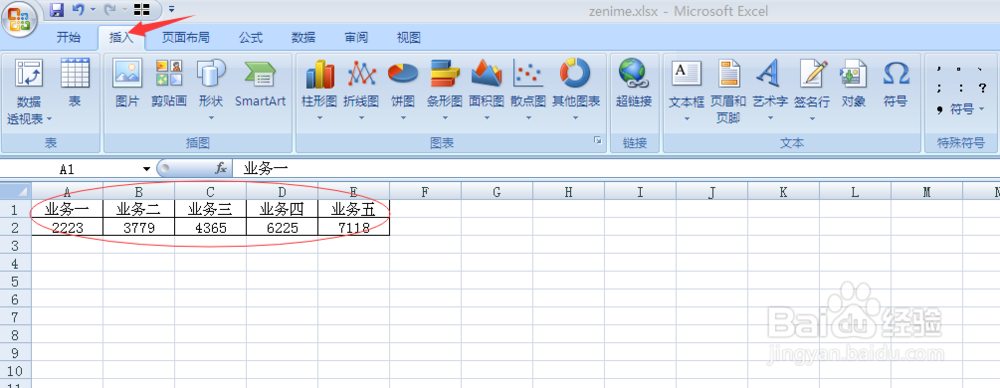Select cell with value 3779

[x=139, y=227]
